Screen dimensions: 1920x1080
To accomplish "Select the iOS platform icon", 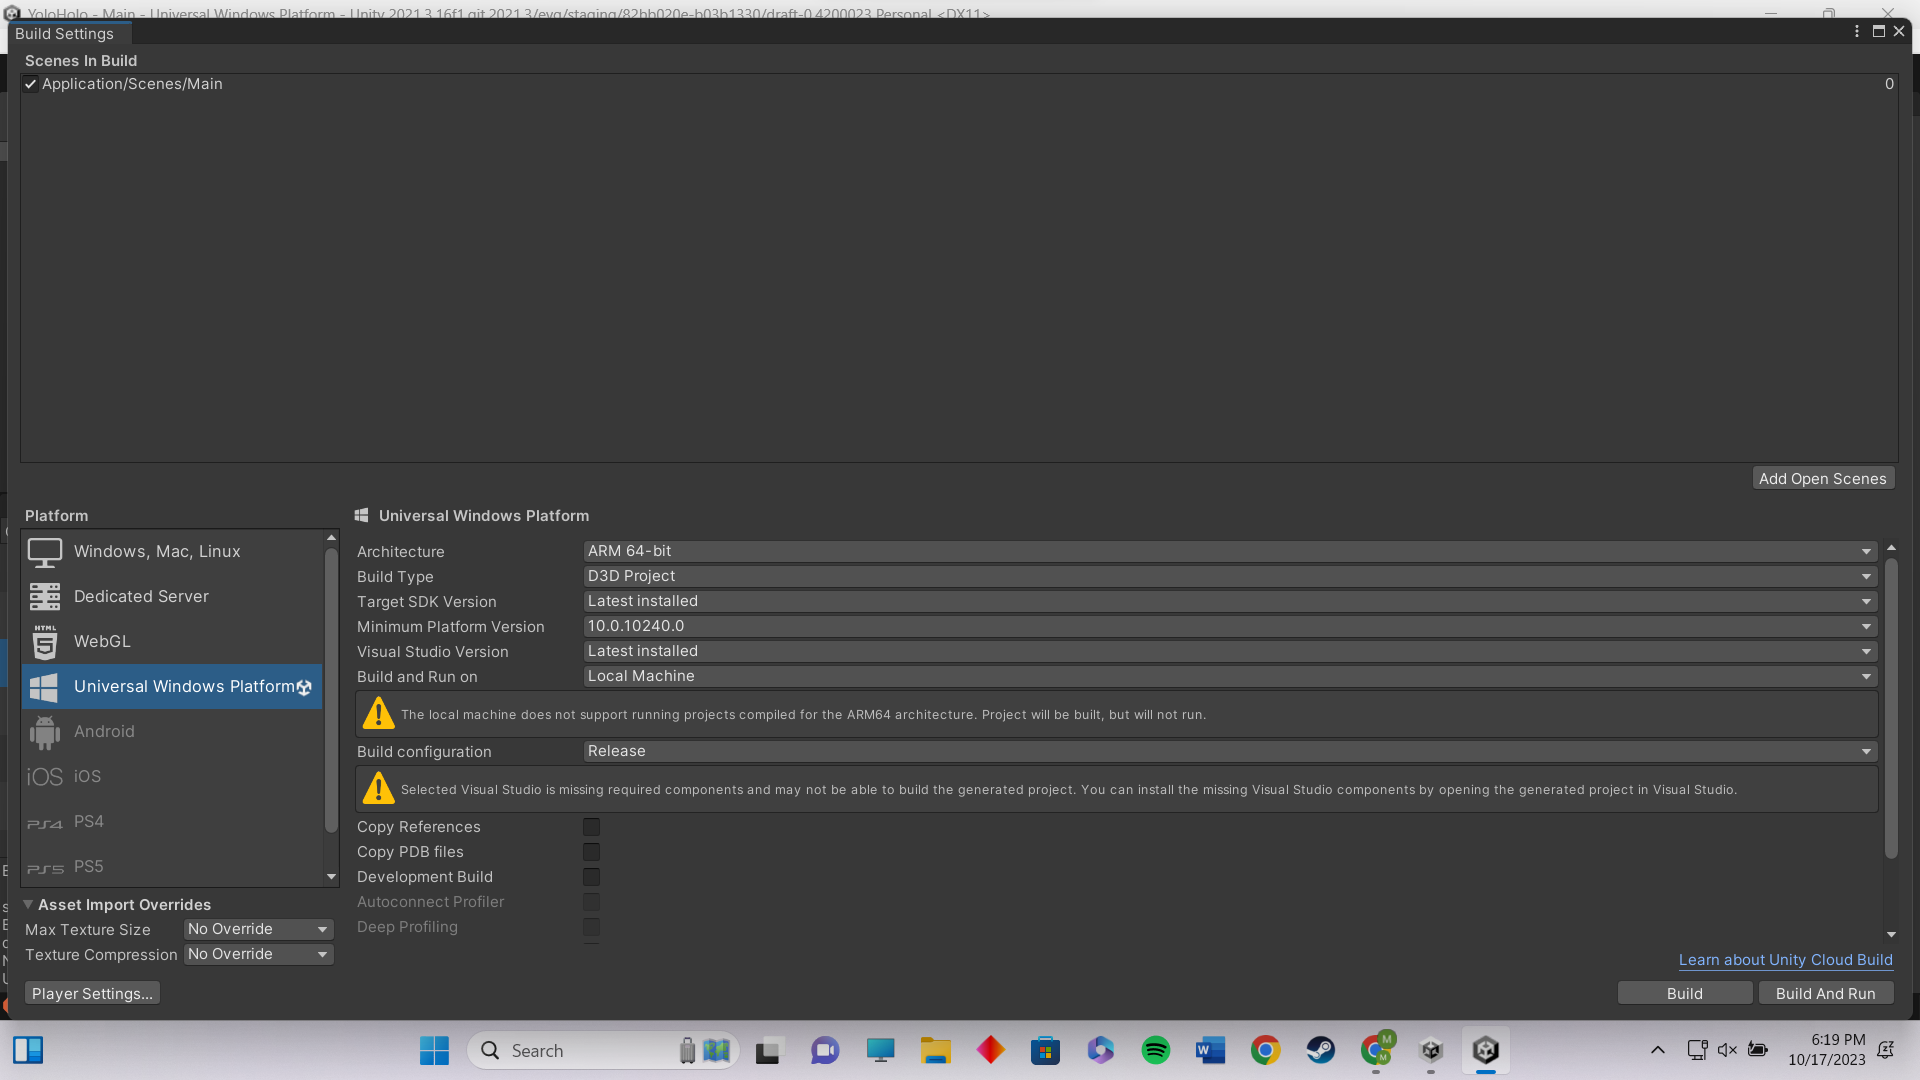I will pyautogui.click(x=45, y=777).
